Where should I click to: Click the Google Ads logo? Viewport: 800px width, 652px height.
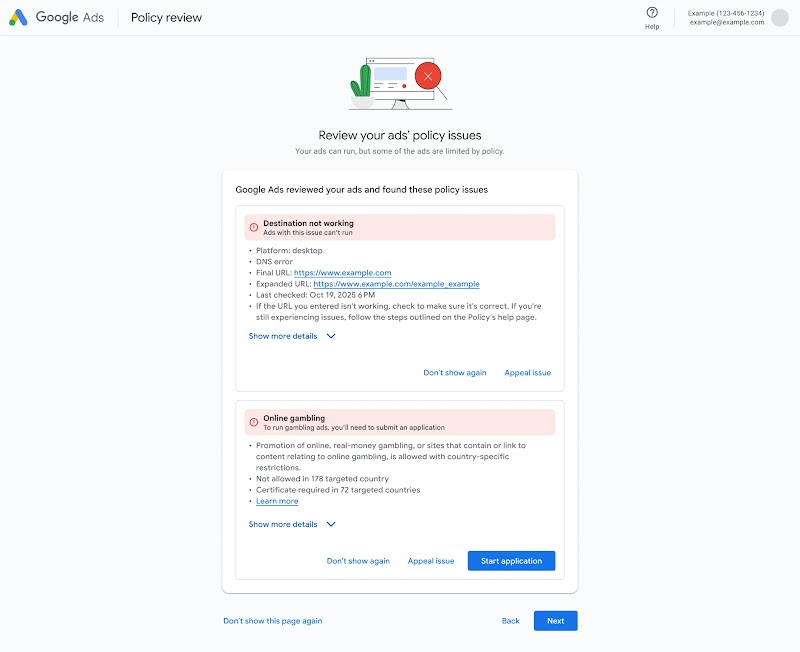click(x=57, y=17)
